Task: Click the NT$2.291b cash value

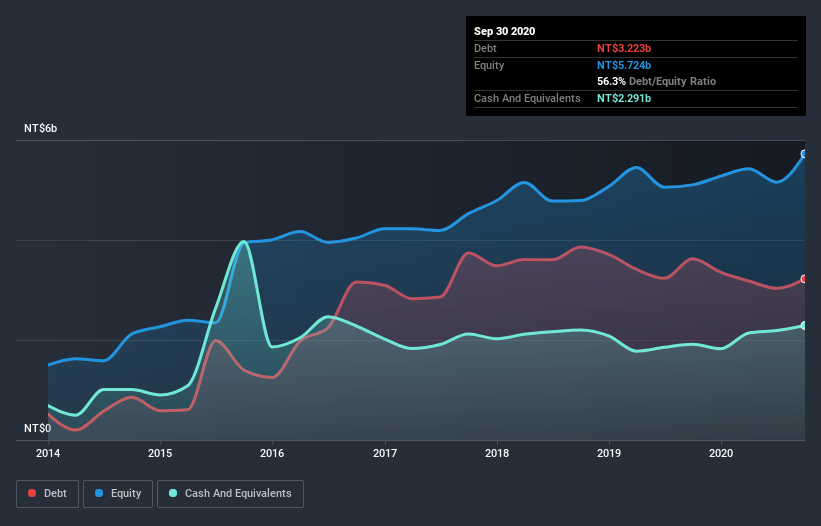Action: (x=624, y=98)
